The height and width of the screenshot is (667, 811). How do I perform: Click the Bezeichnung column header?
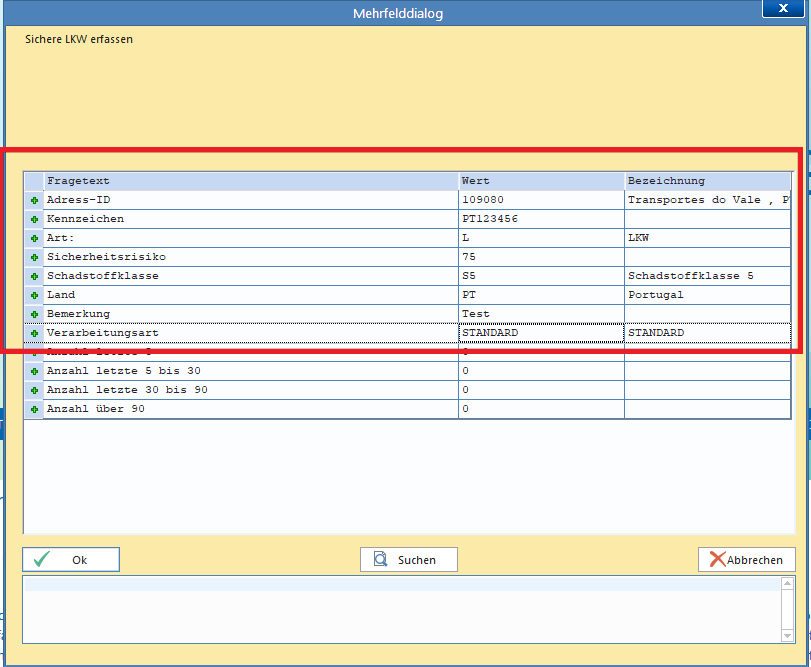[708, 181]
